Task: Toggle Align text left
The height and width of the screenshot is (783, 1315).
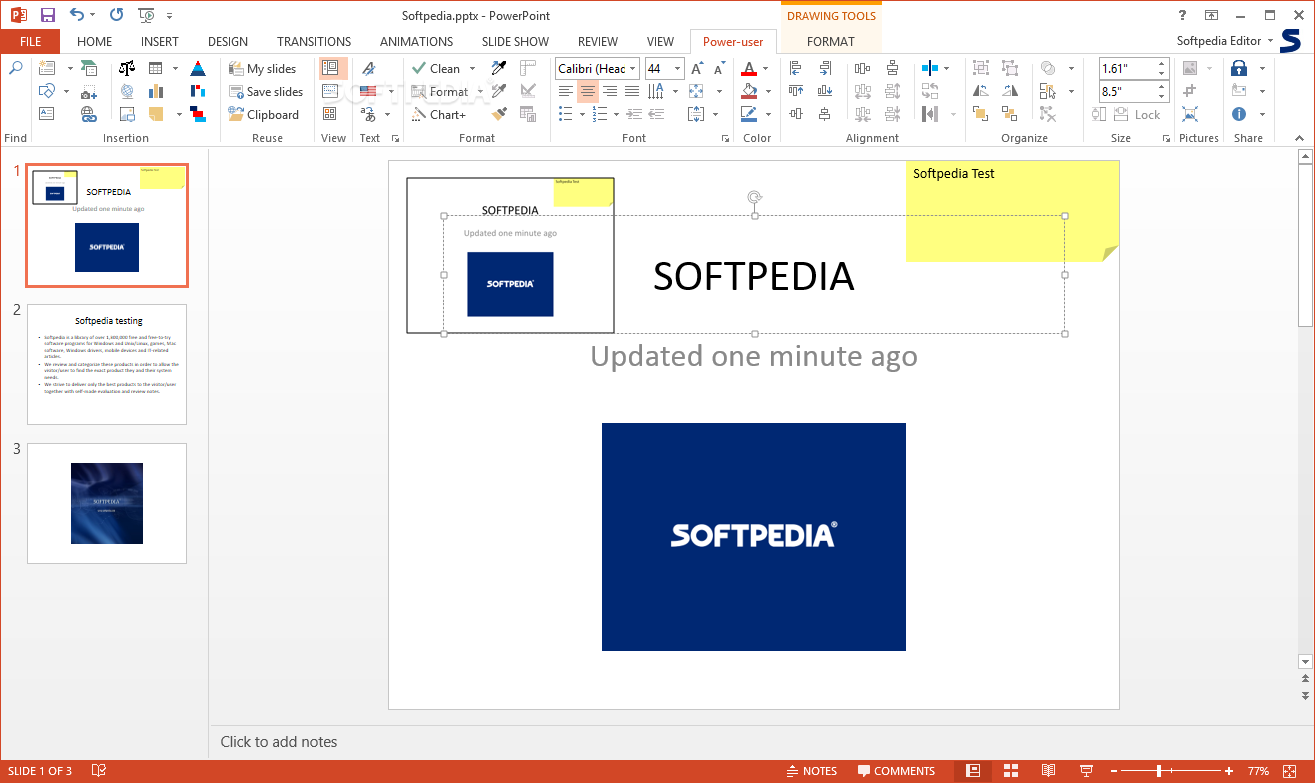Action: click(x=566, y=91)
